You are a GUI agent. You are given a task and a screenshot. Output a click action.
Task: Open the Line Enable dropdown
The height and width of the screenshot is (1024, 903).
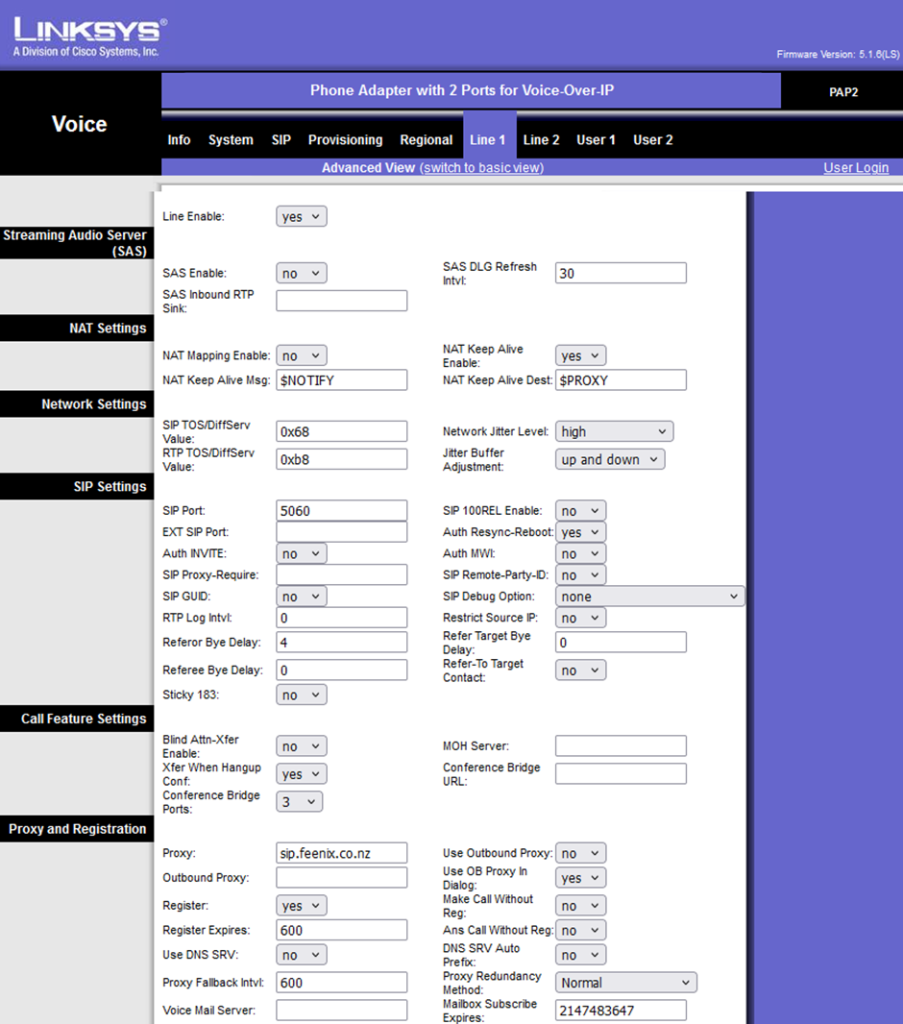[x=301, y=216]
